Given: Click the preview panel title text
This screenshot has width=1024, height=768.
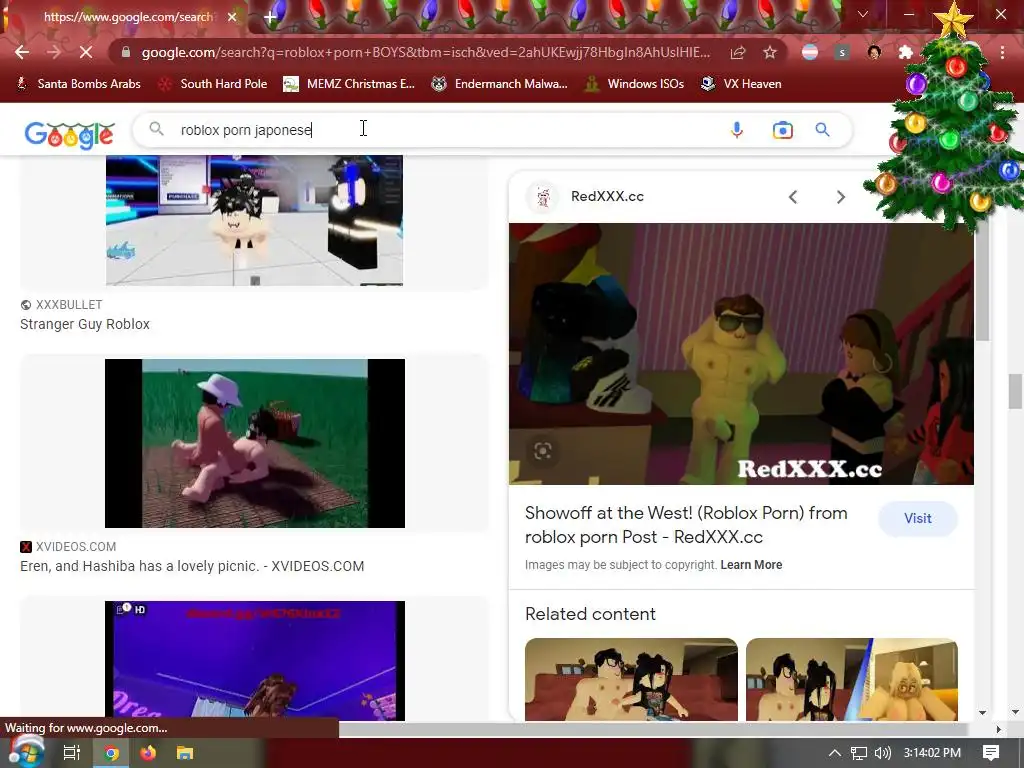Looking at the screenshot, I should [686, 525].
